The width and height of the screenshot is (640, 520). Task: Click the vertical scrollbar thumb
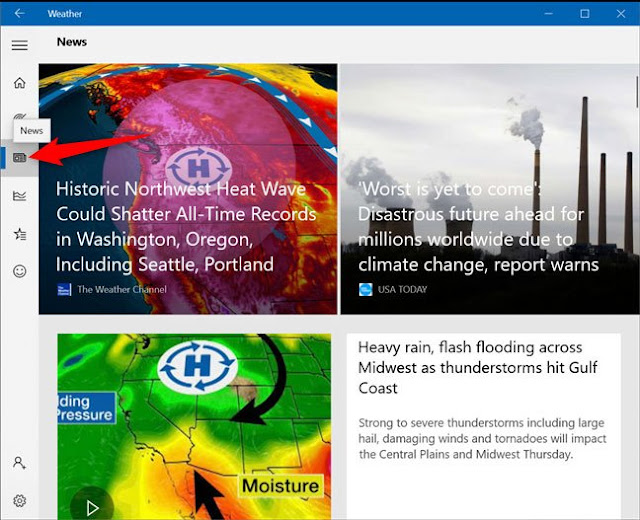click(638, 92)
